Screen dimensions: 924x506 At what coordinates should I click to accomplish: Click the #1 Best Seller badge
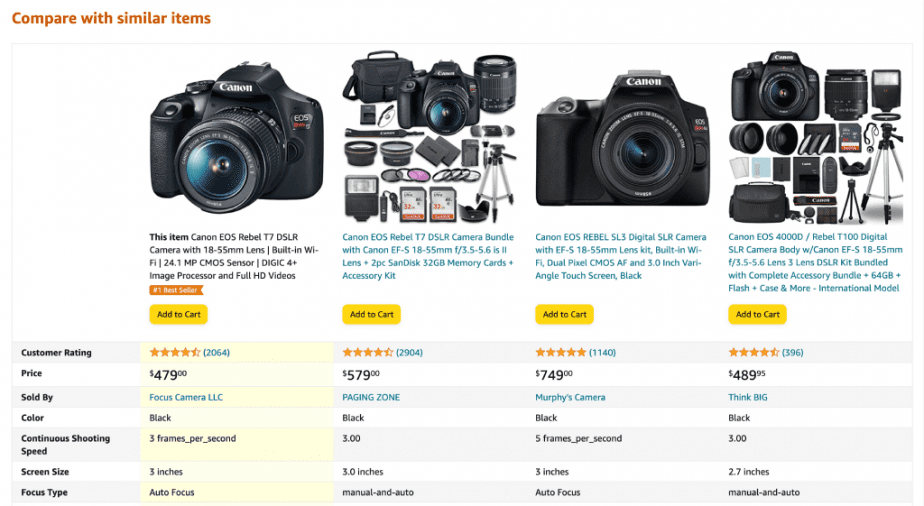[x=176, y=290]
